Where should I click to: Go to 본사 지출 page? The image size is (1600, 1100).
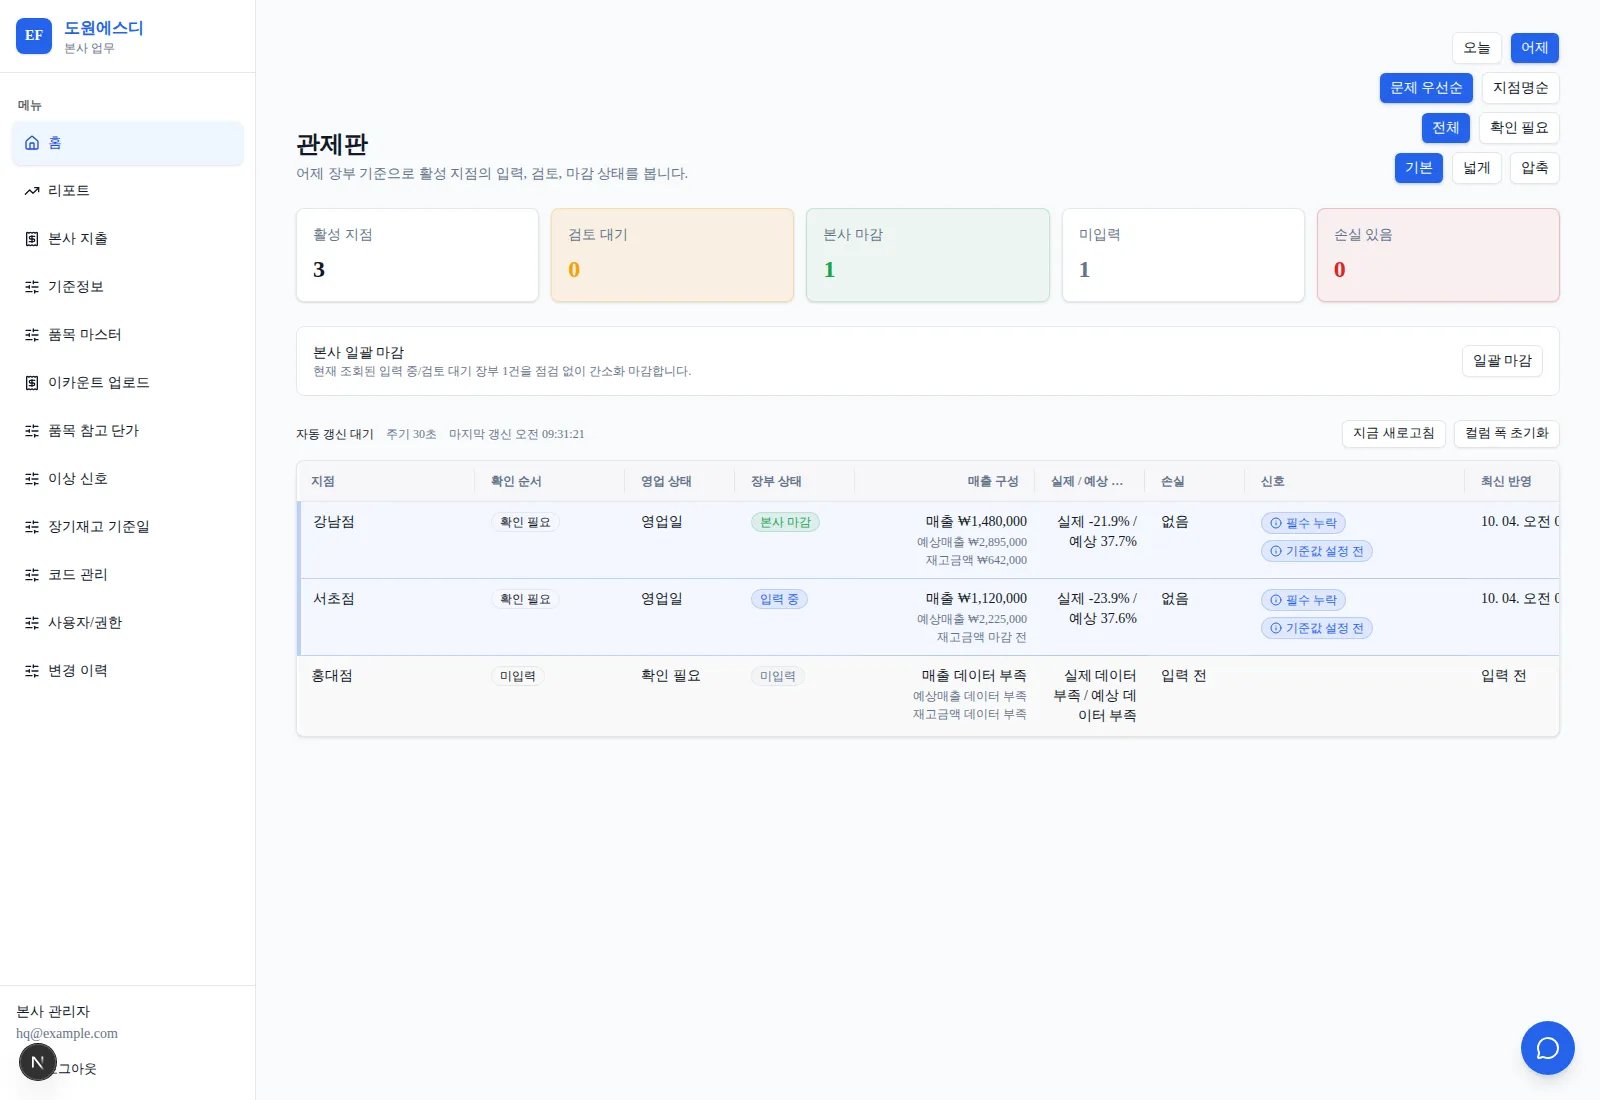click(128, 239)
